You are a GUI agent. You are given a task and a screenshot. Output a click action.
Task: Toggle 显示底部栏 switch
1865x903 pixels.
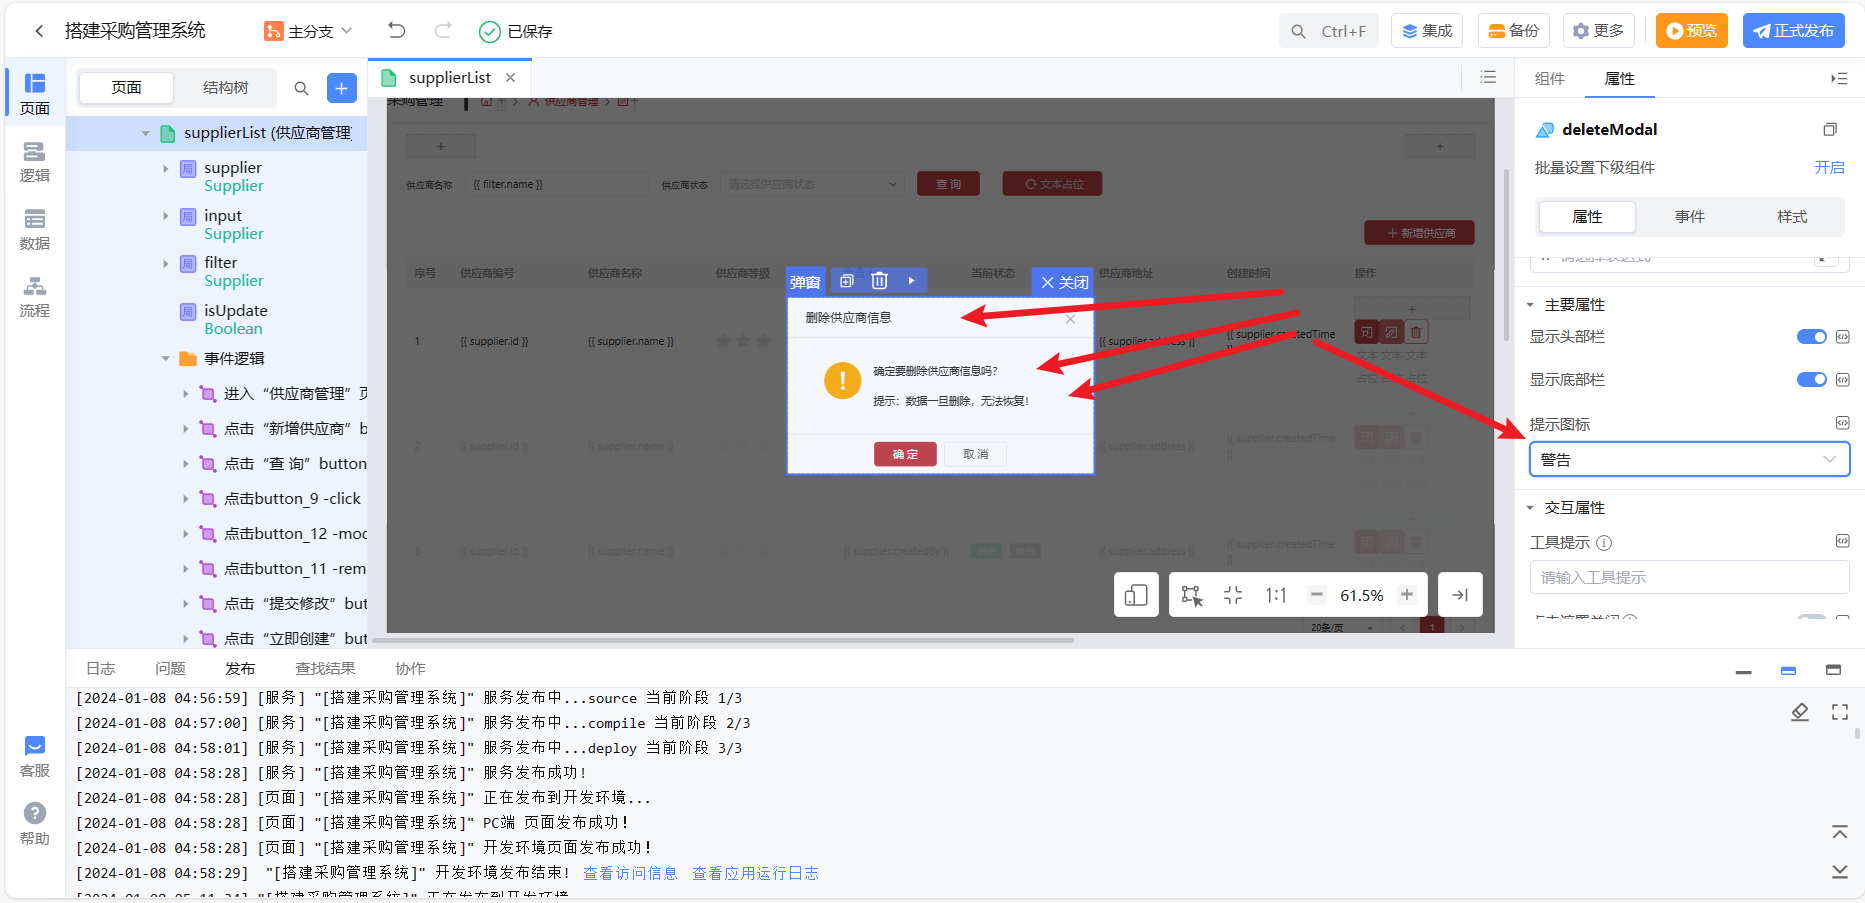(x=1812, y=380)
